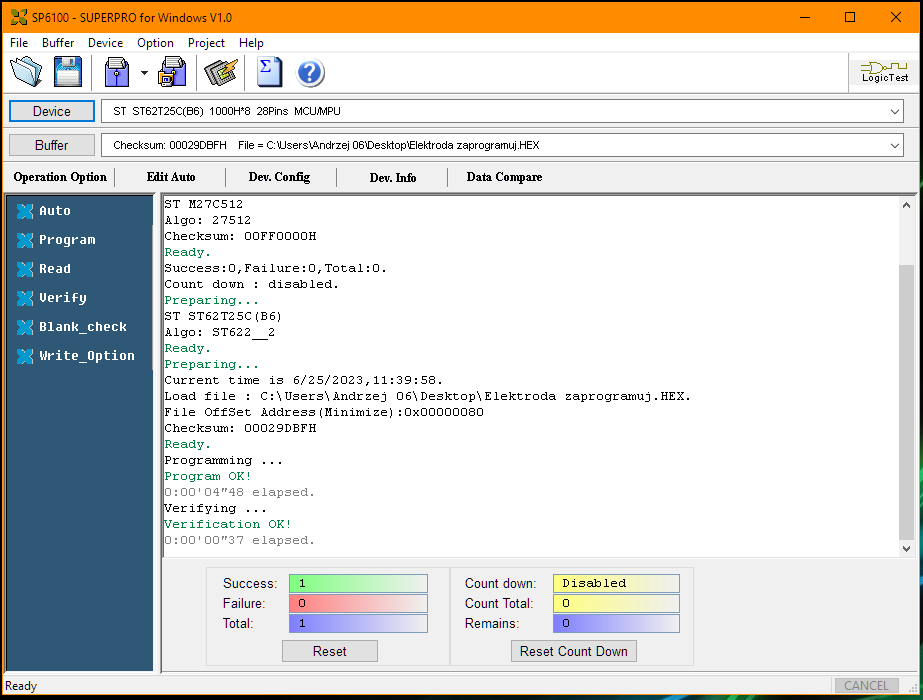The width and height of the screenshot is (923, 700).
Task: Open the Buffer menu
Action: click(x=58, y=43)
